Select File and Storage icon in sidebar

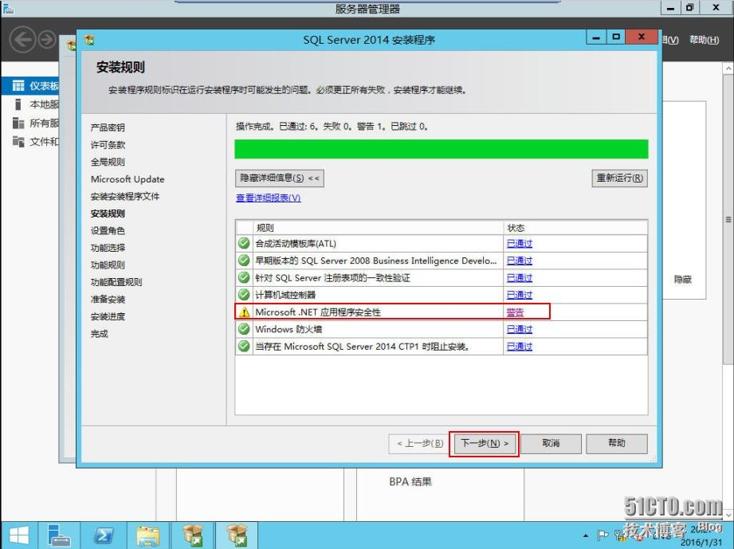(x=18, y=141)
